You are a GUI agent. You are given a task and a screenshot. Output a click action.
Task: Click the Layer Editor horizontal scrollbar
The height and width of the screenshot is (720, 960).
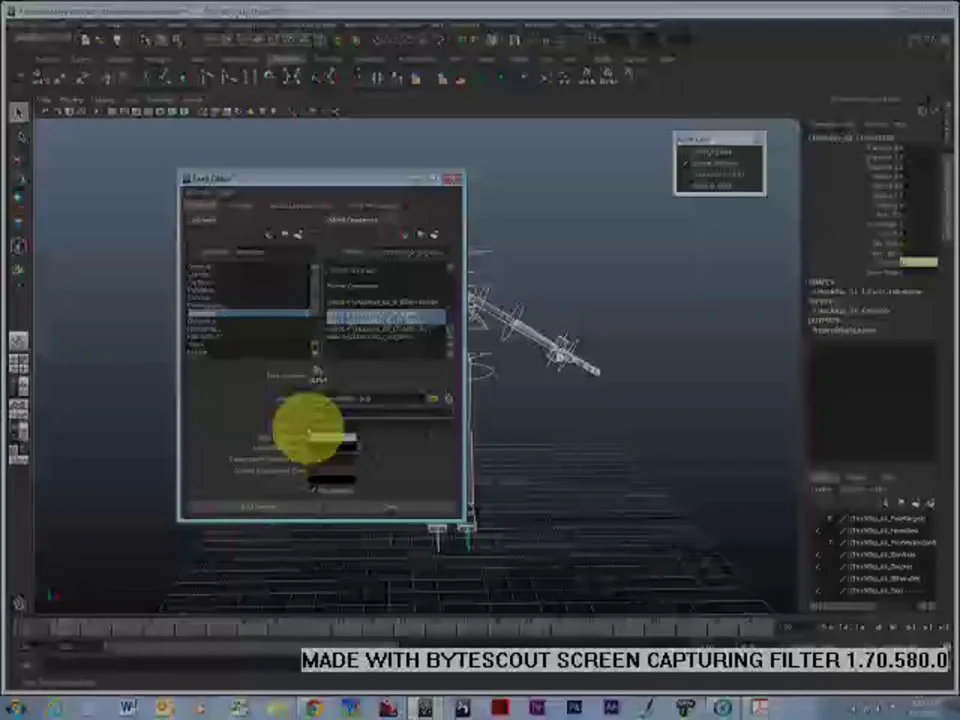click(872, 606)
